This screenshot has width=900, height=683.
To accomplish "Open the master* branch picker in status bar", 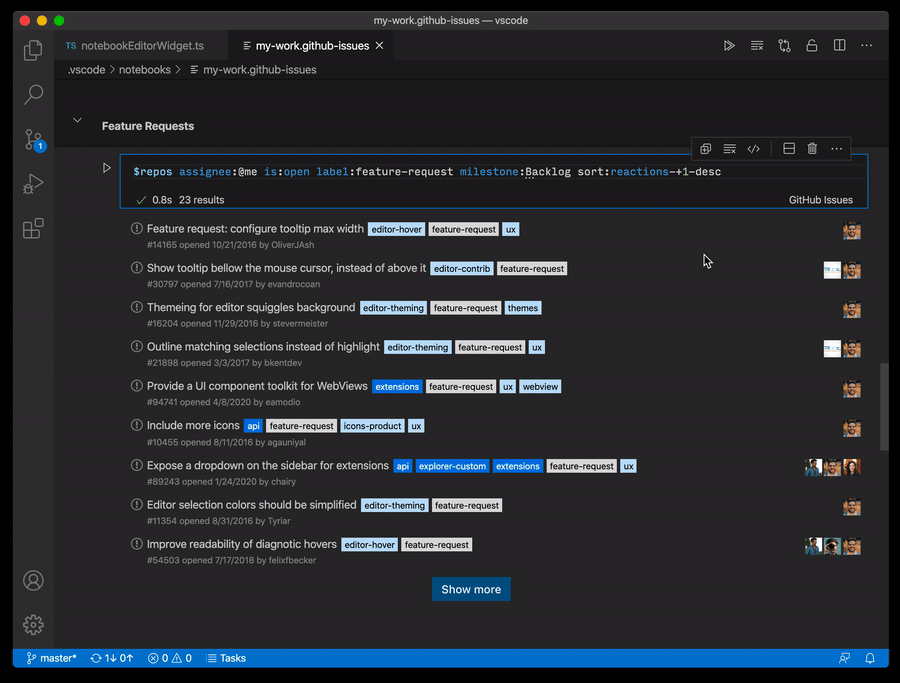I will [52, 658].
